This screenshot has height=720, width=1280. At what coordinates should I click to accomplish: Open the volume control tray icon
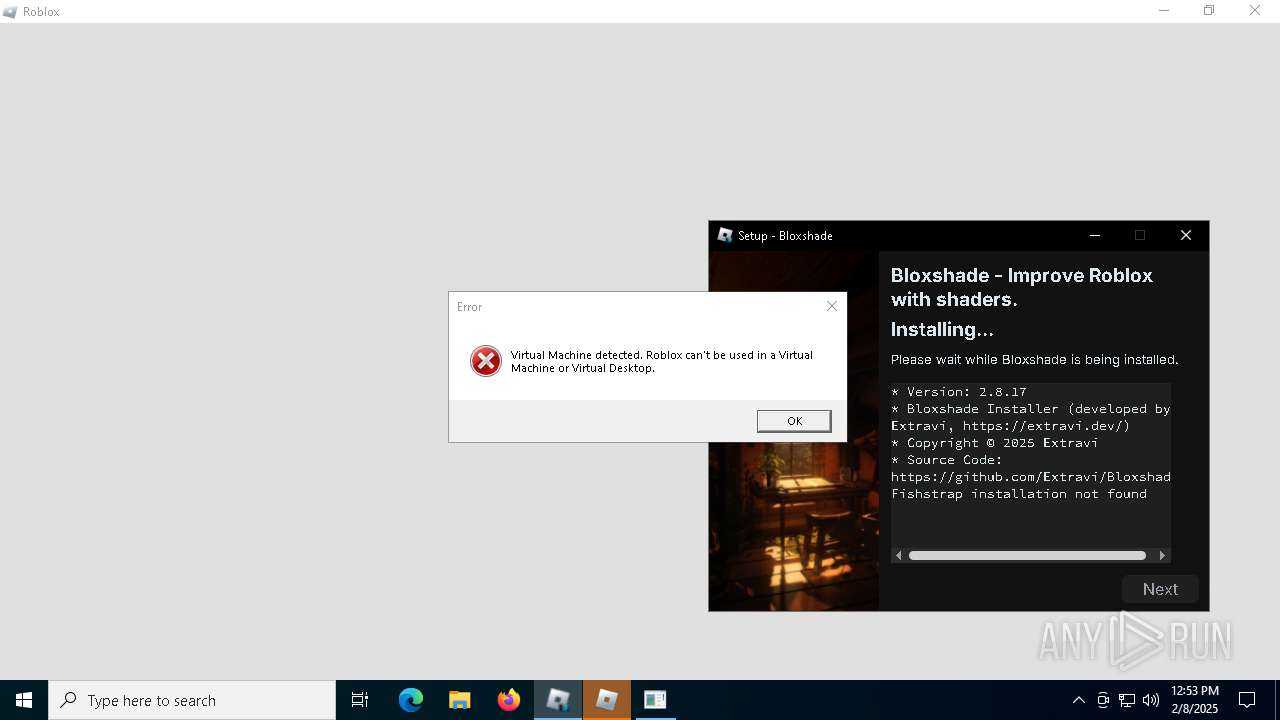[1151, 700]
